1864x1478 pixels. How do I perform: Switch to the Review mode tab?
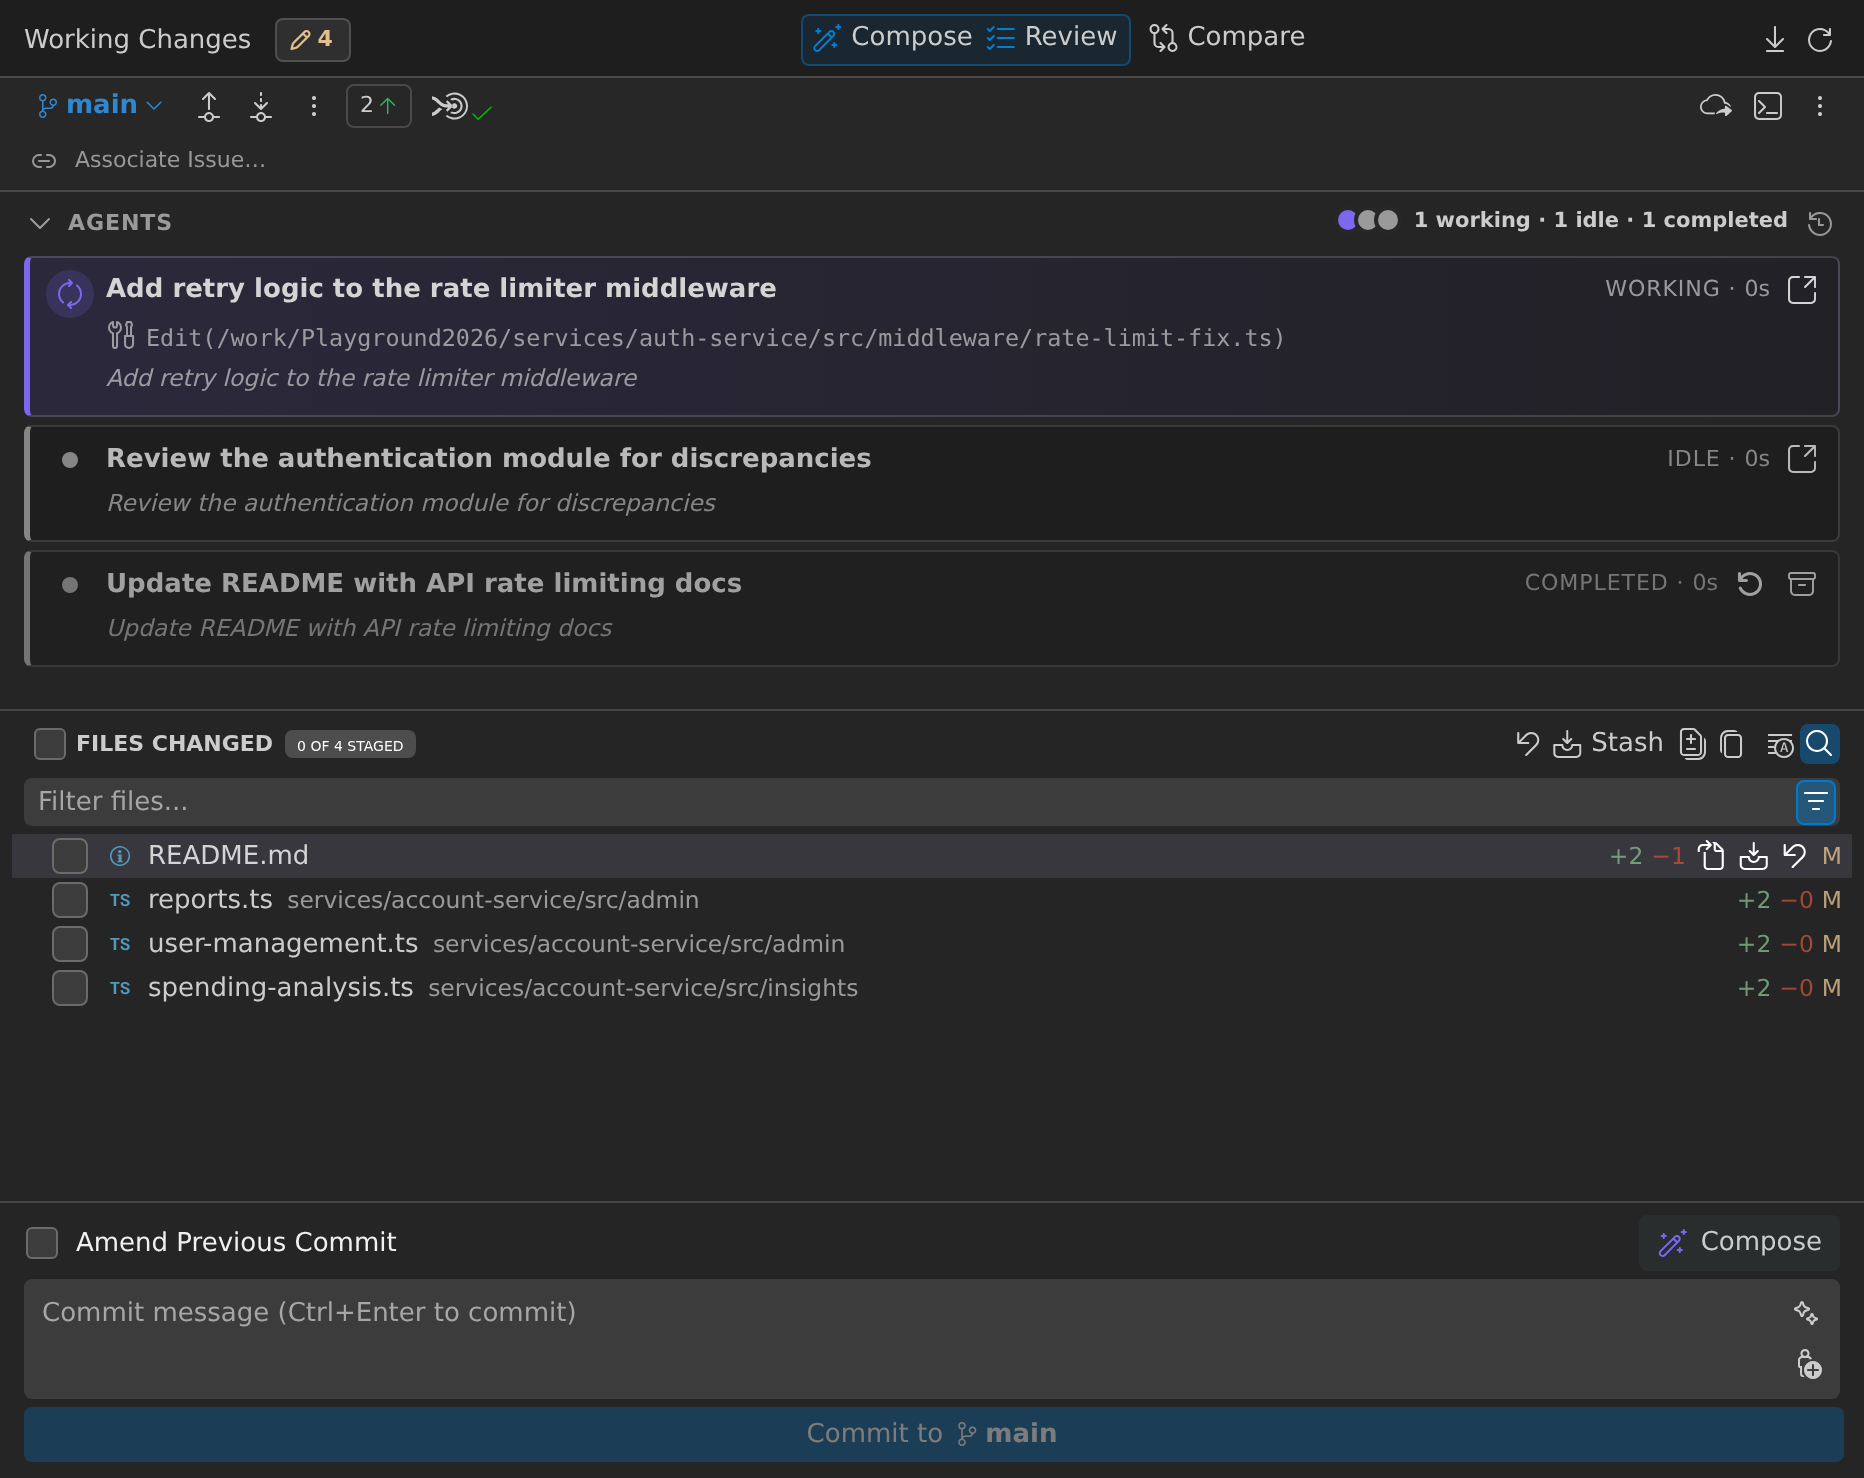click(1051, 38)
